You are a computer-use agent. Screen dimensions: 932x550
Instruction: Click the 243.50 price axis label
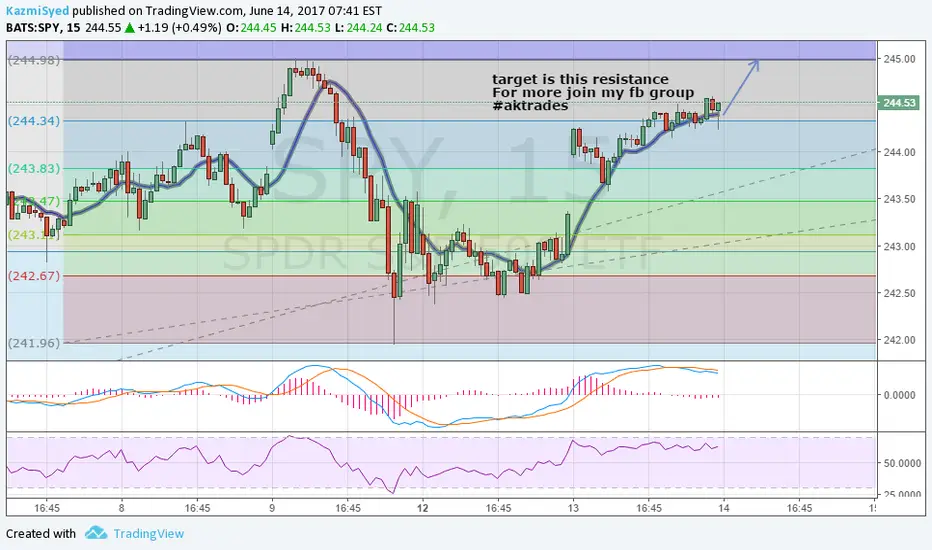click(899, 199)
